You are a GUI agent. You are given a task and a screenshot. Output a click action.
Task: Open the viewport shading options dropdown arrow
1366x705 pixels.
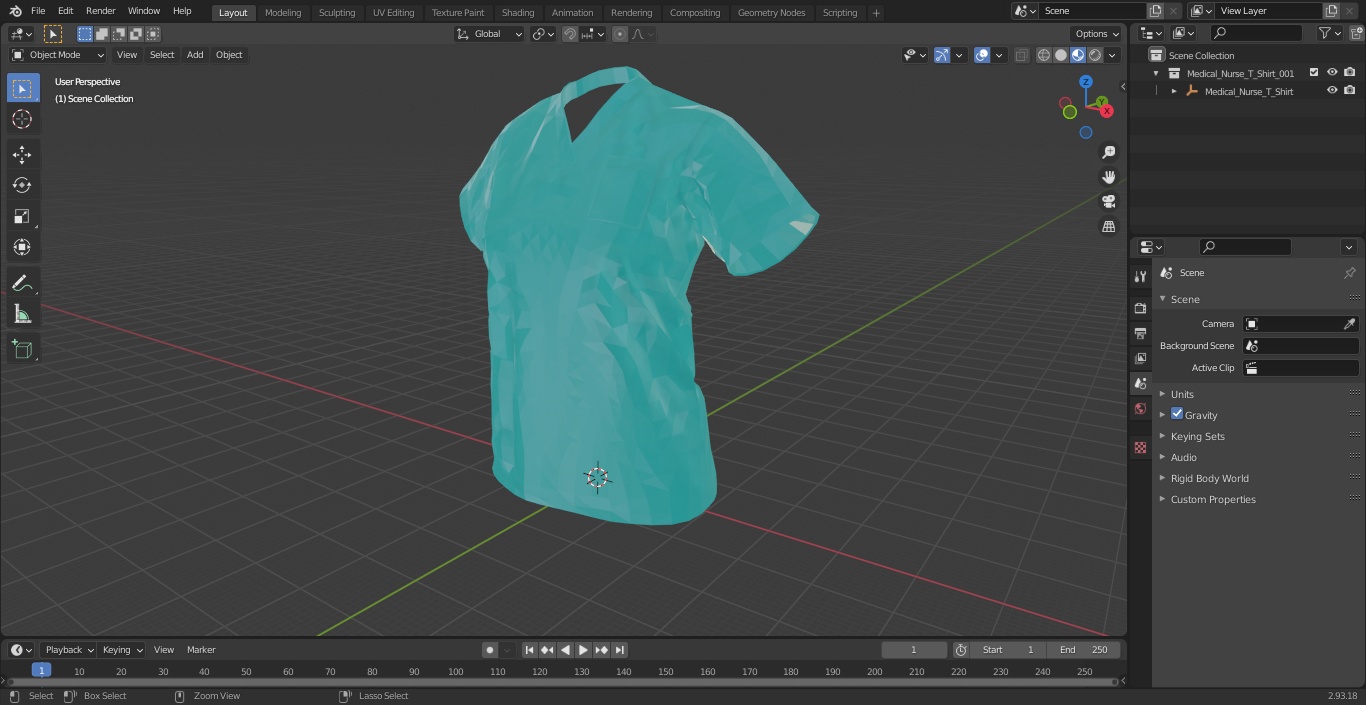tap(1112, 55)
